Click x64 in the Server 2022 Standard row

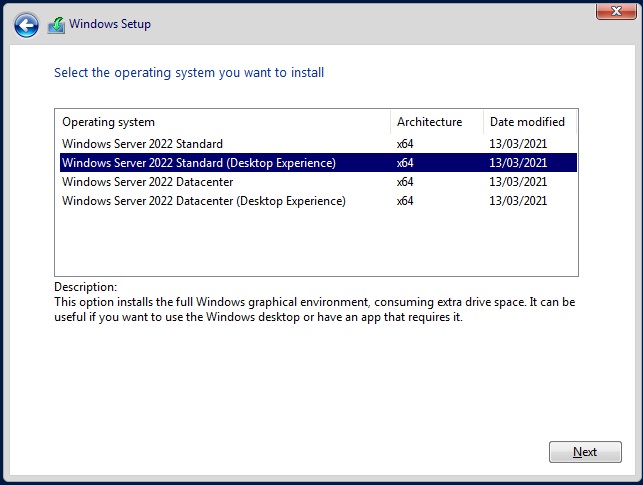point(405,144)
